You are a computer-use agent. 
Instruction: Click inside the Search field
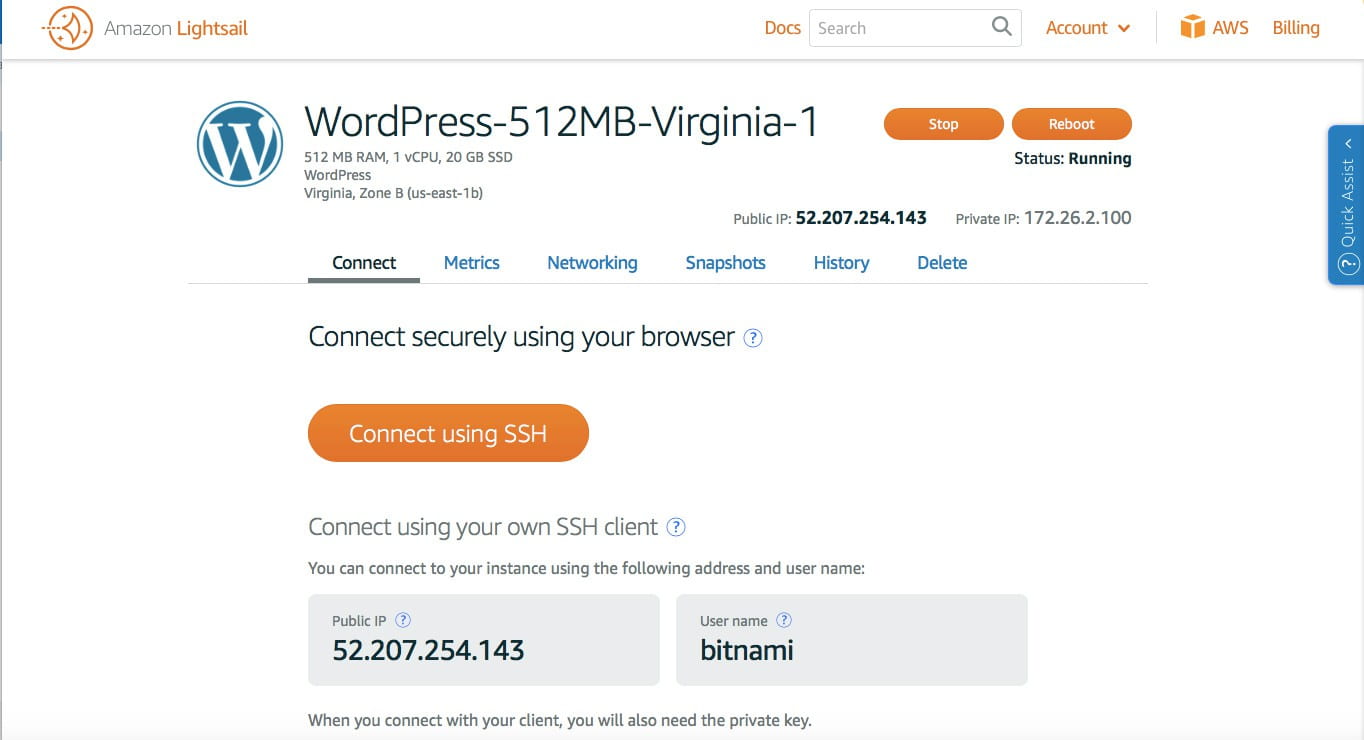[900, 27]
